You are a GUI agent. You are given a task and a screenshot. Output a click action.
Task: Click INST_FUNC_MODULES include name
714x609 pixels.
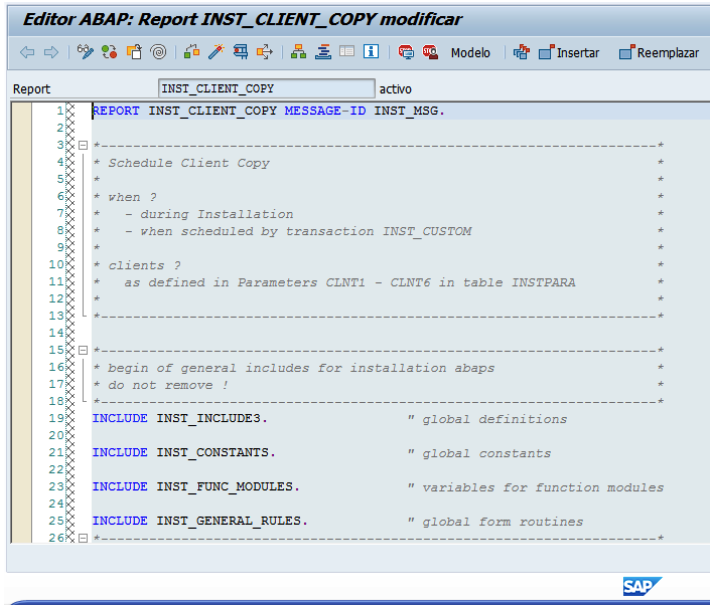click(x=224, y=486)
